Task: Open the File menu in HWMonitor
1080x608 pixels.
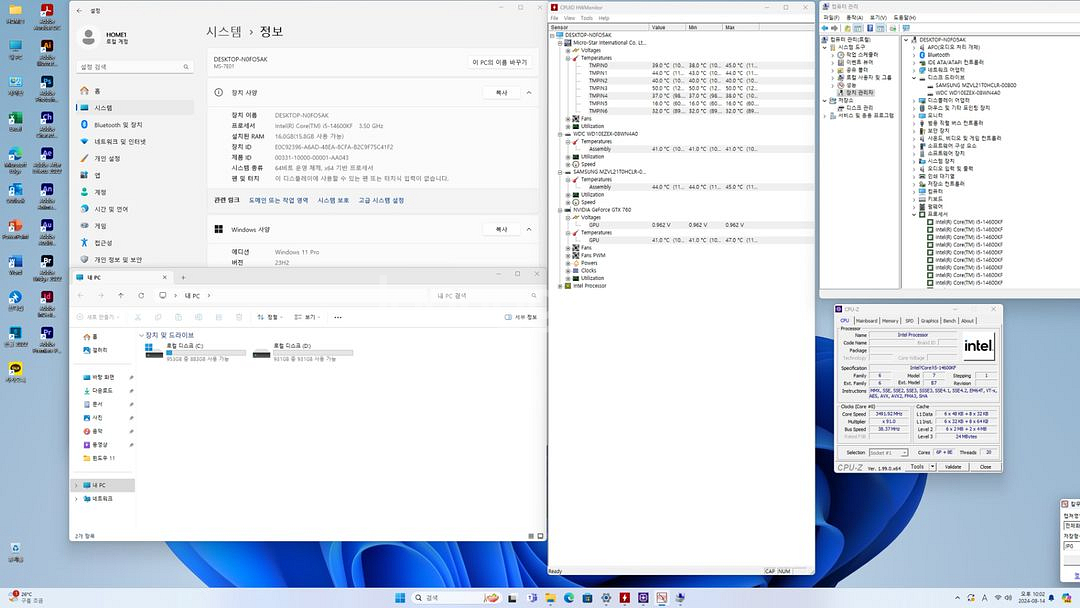Action: 554,19
